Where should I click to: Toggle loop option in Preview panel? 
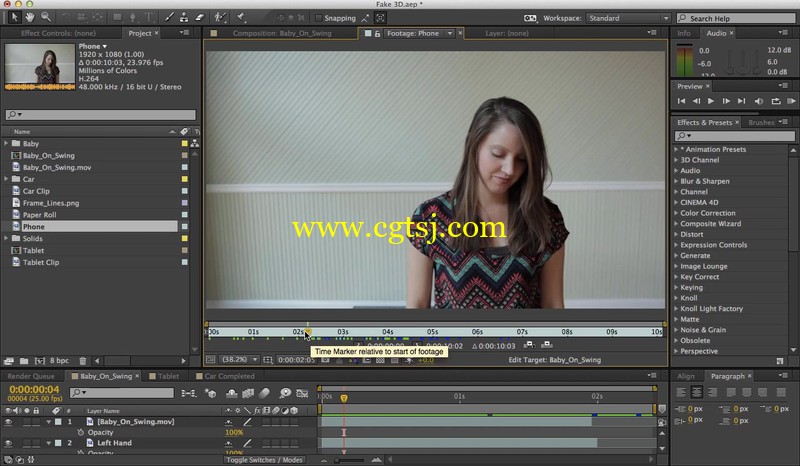776,101
